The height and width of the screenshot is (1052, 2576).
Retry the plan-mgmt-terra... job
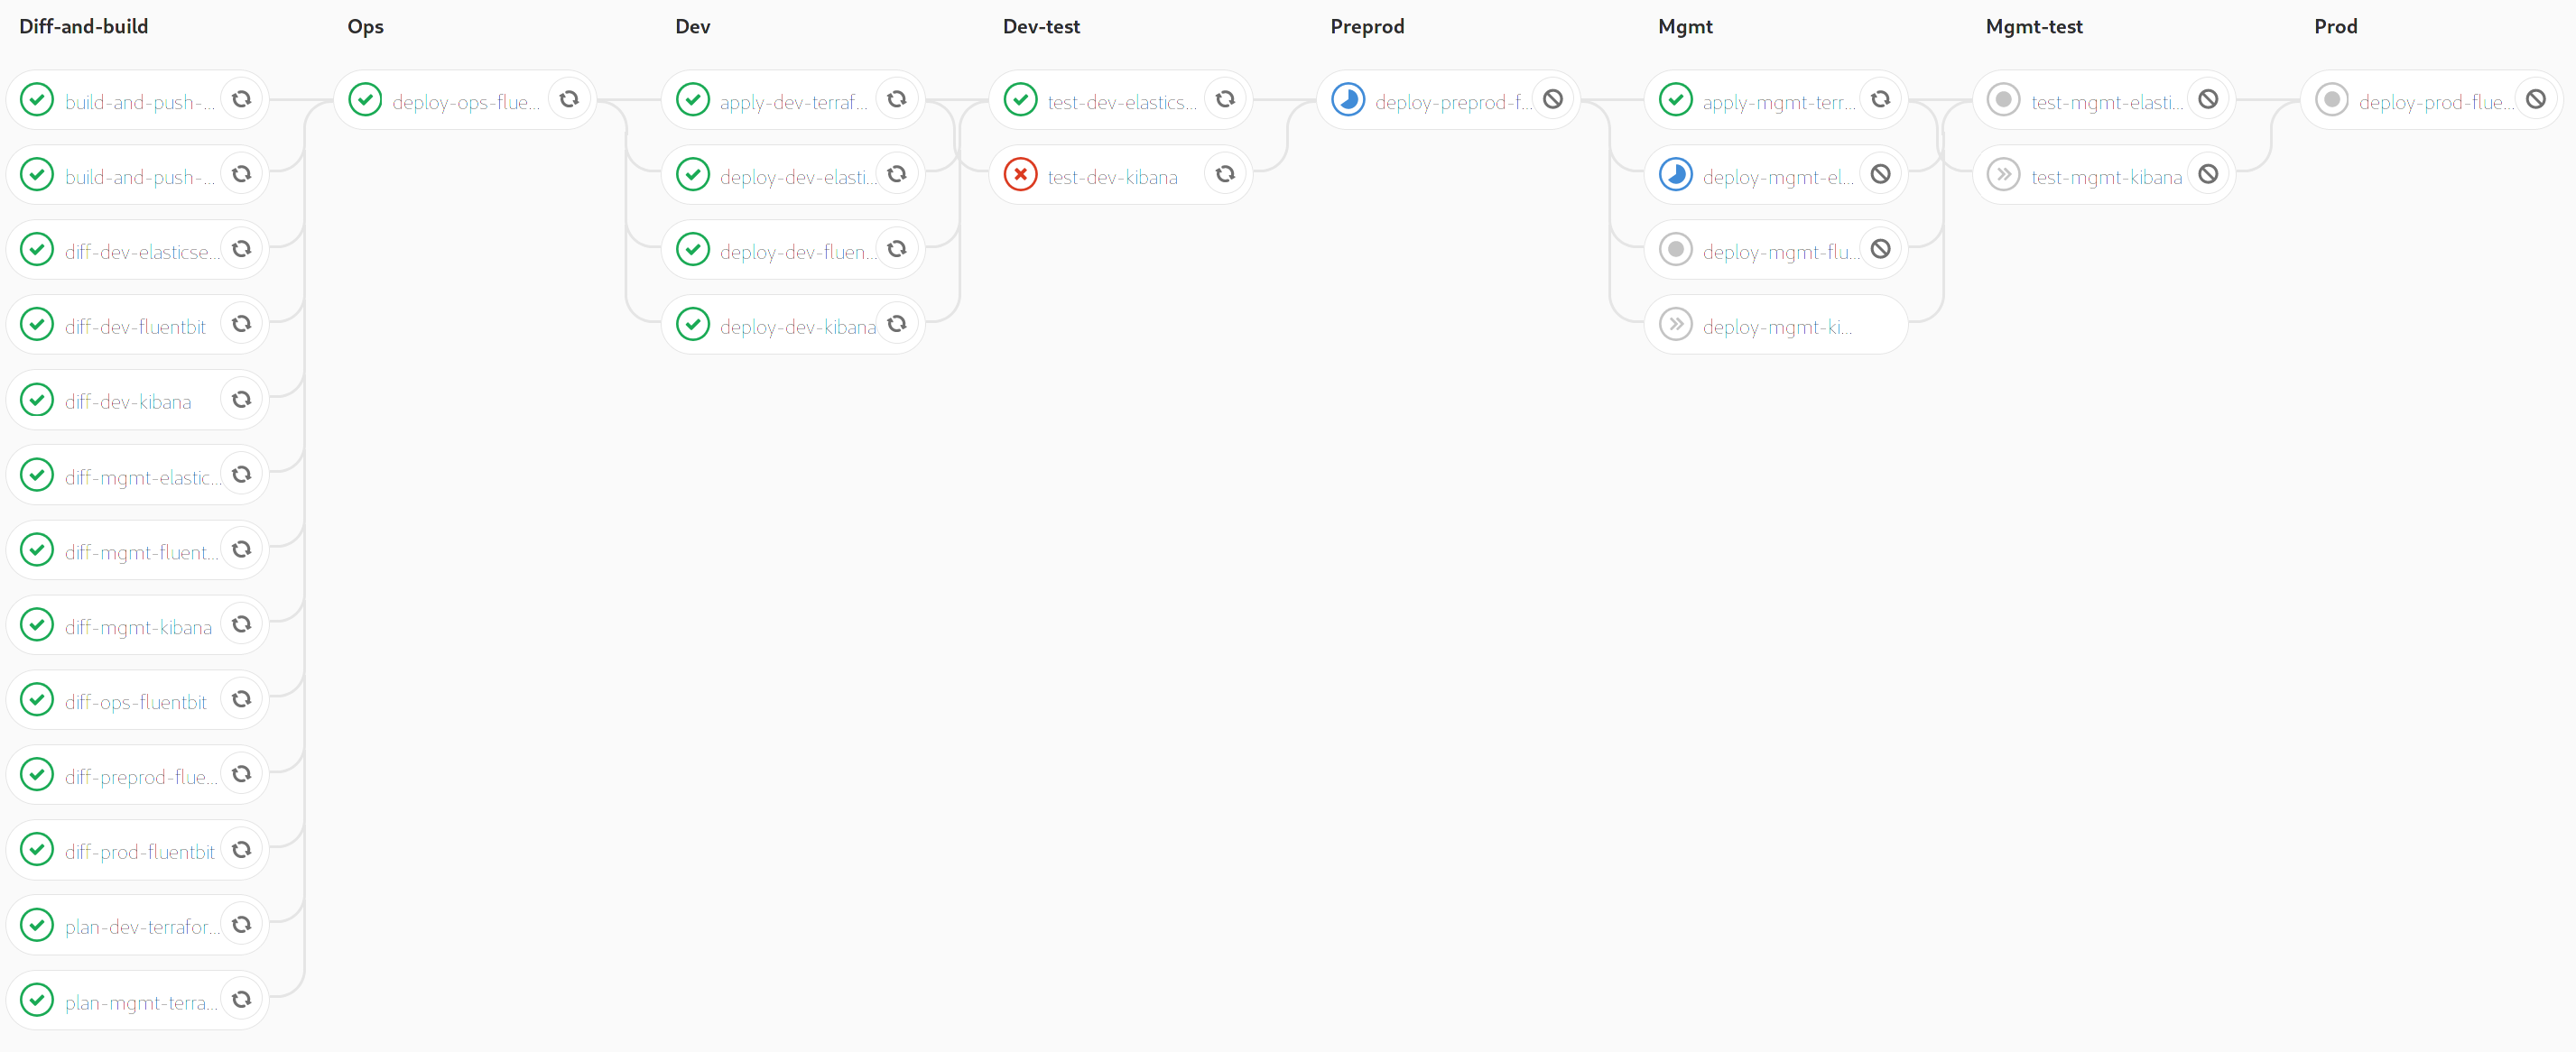click(241, 999)
